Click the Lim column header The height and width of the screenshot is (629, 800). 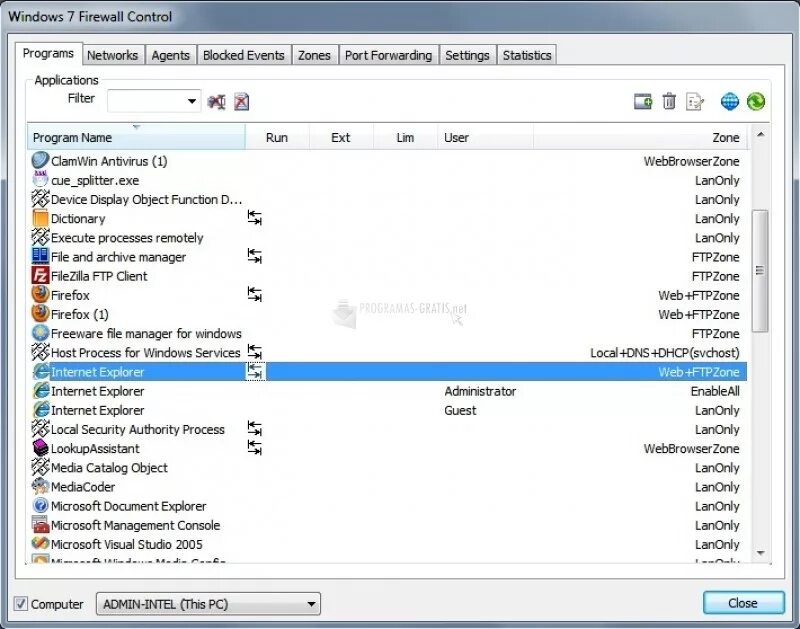[405, 137]
